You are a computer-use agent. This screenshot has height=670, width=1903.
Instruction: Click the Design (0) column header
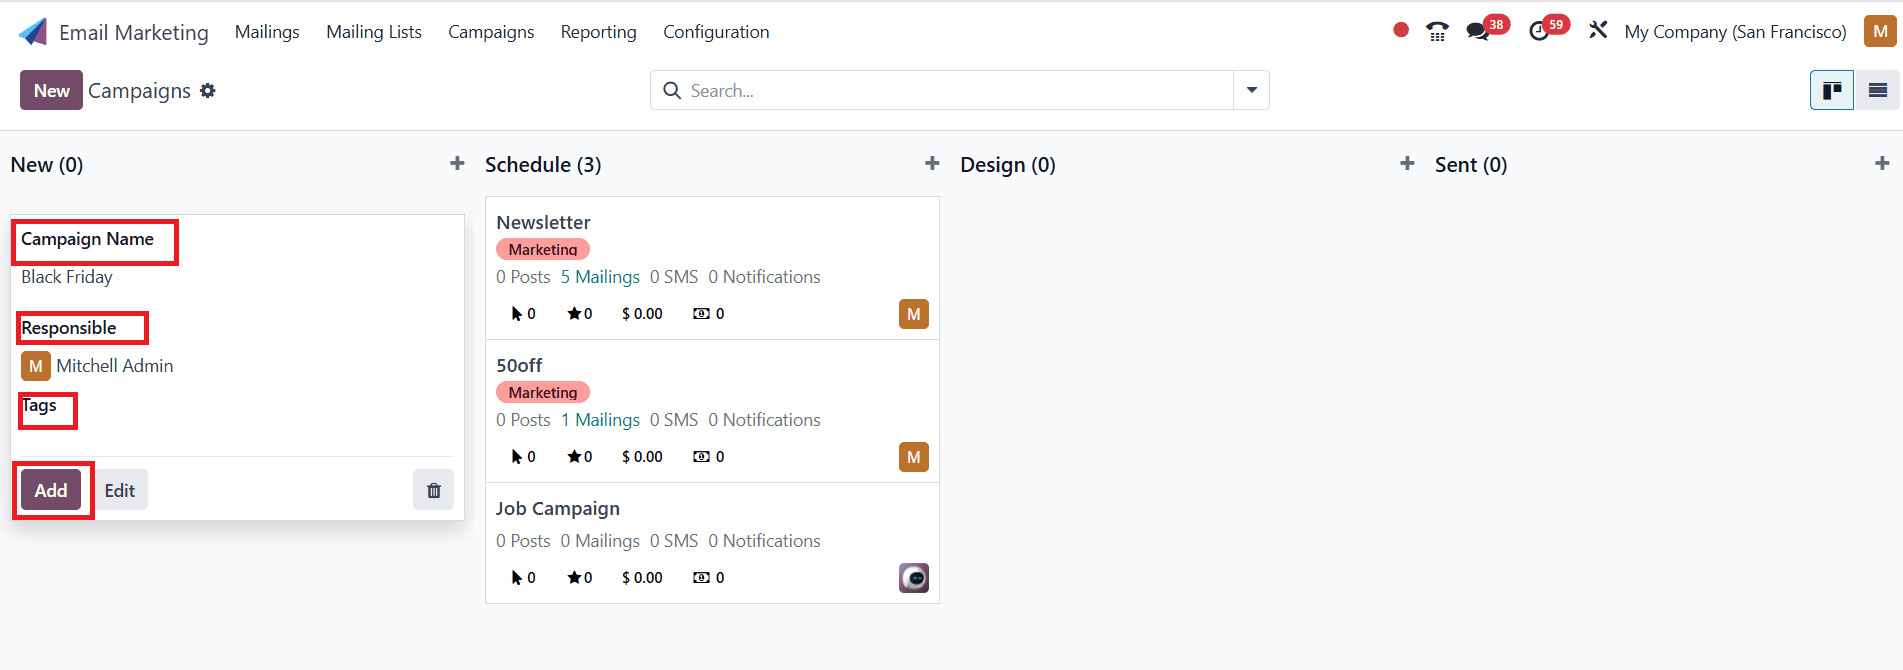pos(1008,164)
